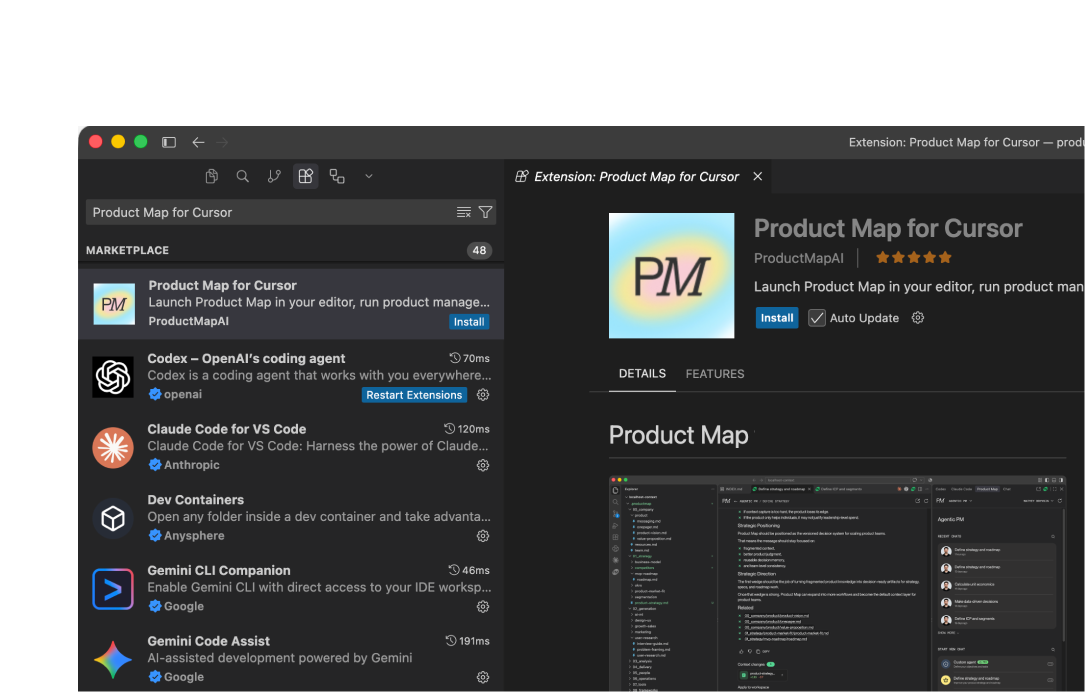Select Dev Containers extension row
1085x692 pixels.
(291, 517)
